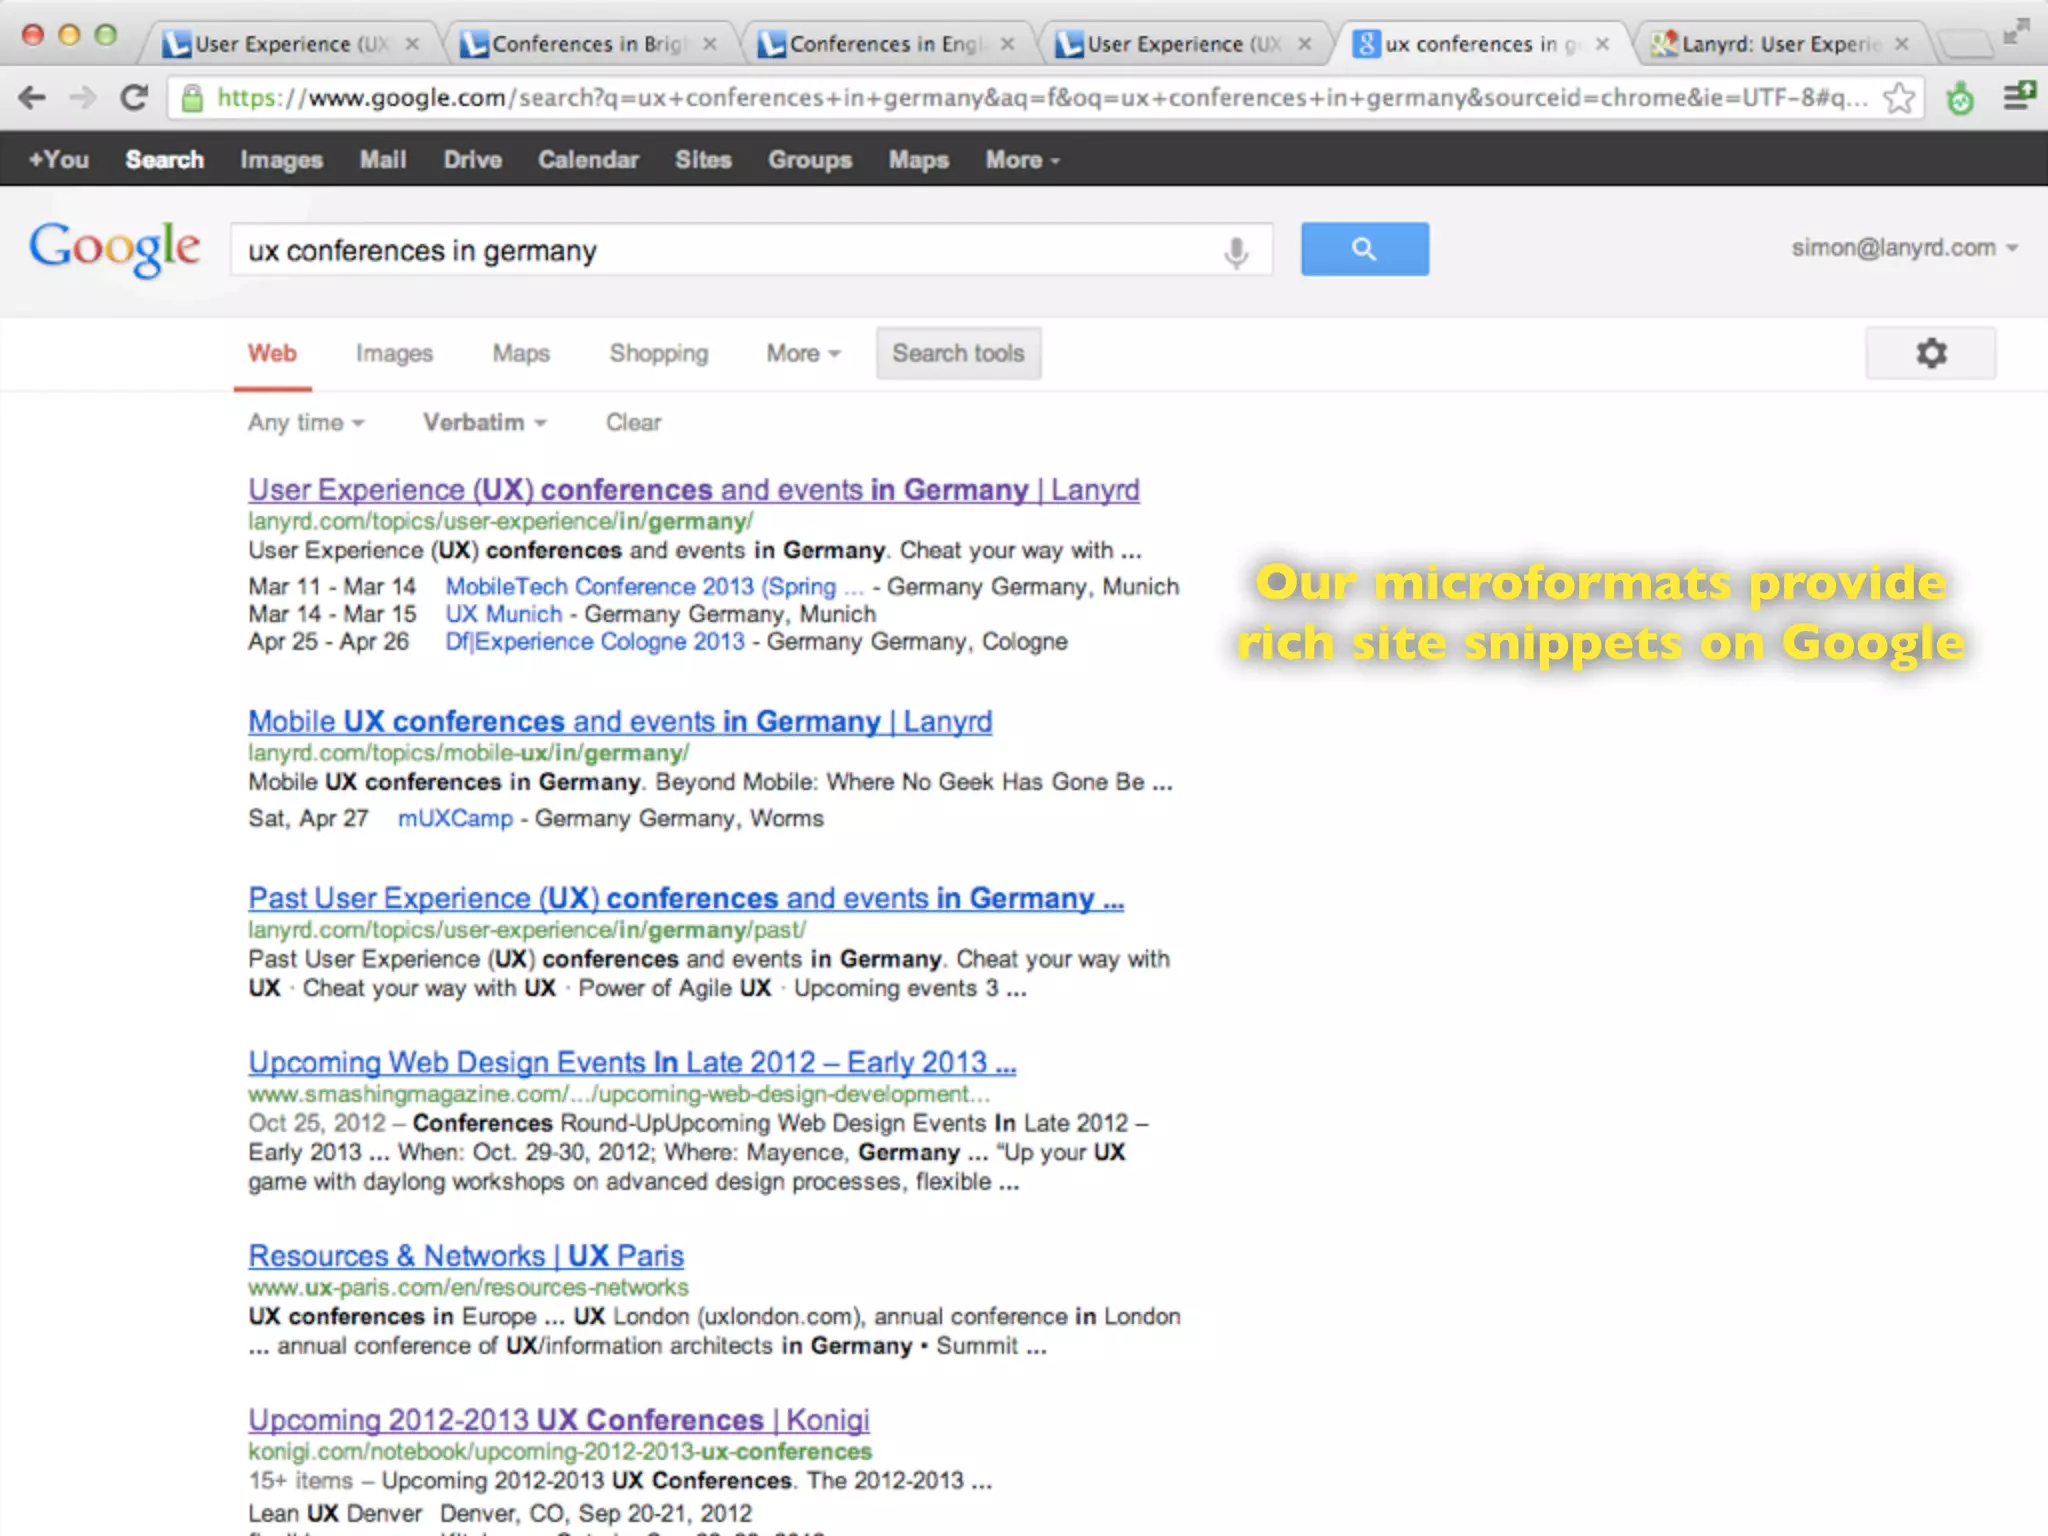
Task: Open 'Past User Experience (UX) conferences' result
Action: [x=686, y=898]
